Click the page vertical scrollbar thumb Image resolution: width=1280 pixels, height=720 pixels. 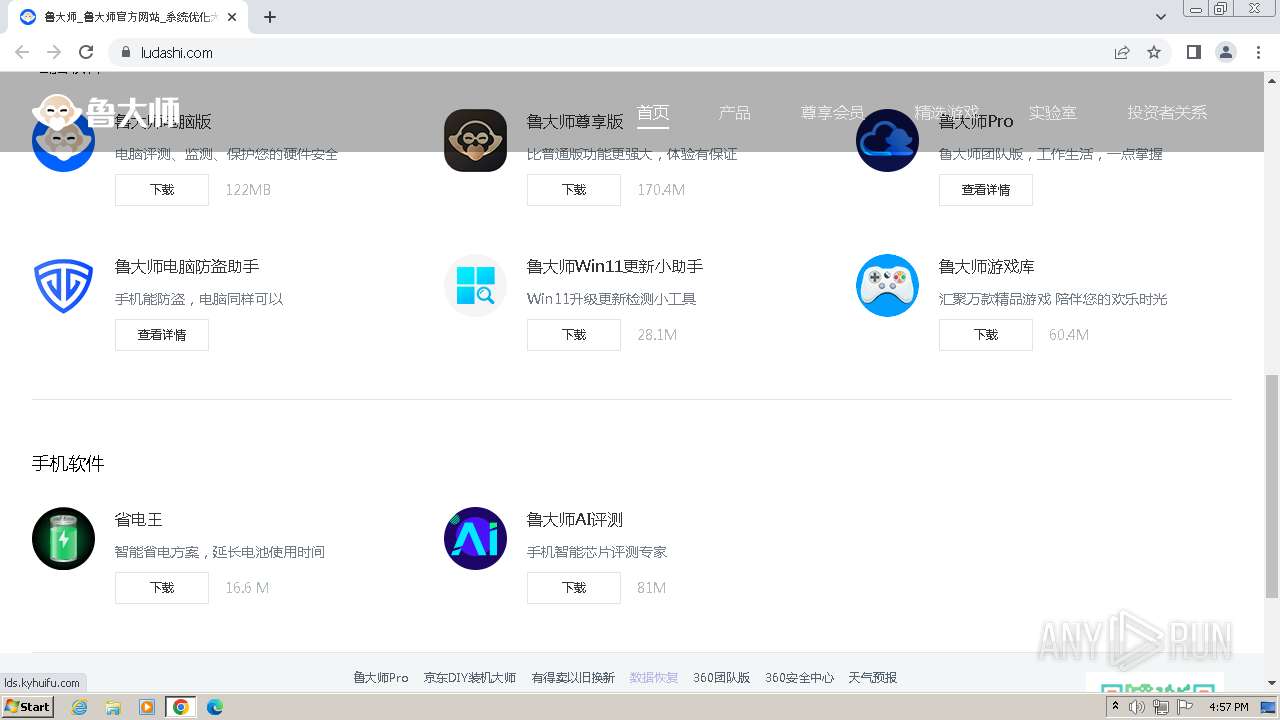1271,486
